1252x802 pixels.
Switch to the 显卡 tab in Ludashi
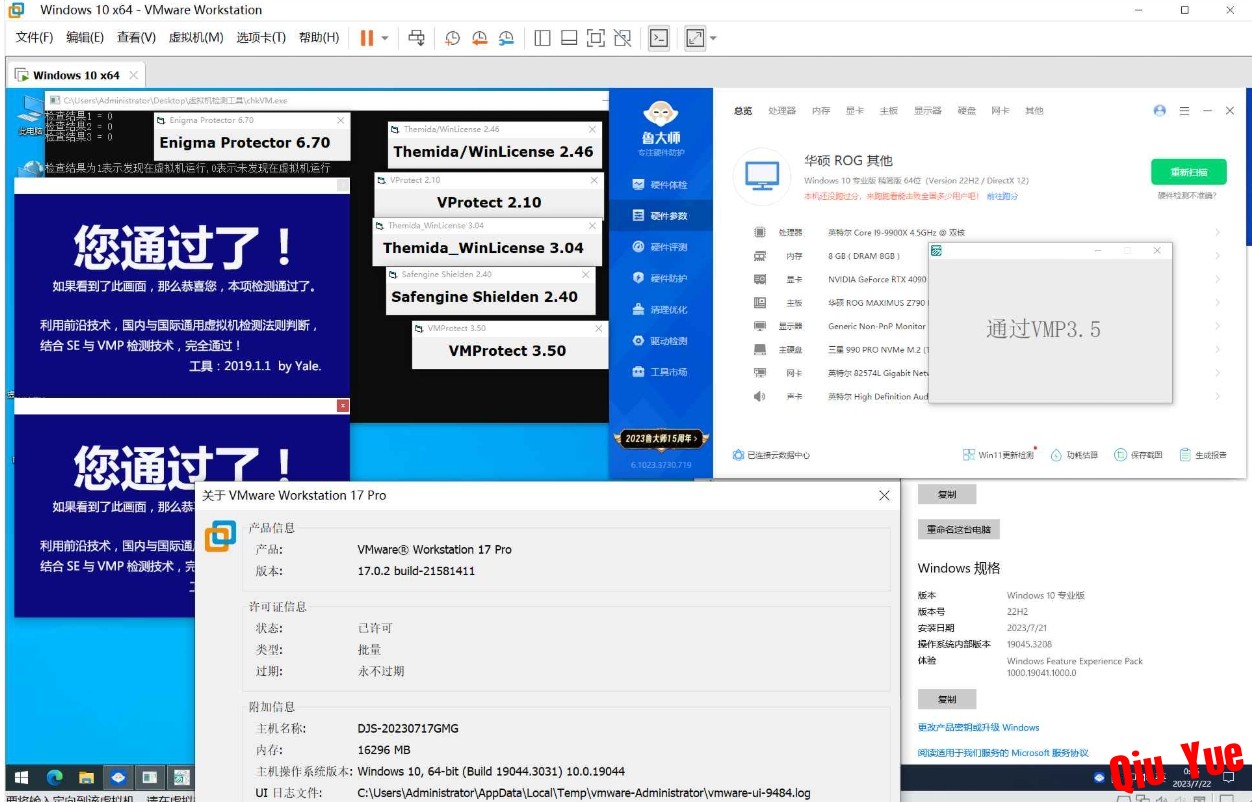854,111
